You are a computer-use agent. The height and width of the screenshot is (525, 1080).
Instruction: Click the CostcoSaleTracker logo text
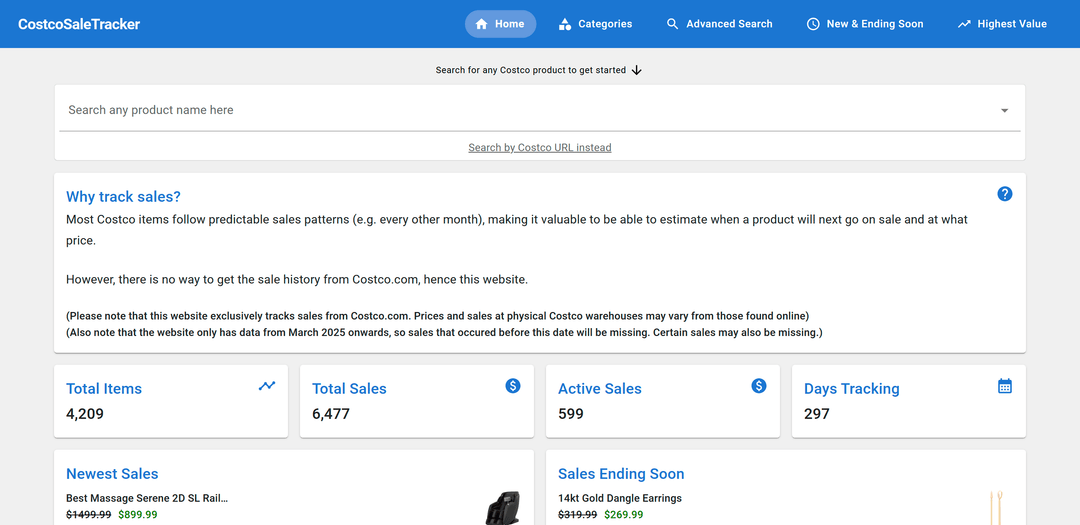pyautogui.click(x=79, y=24)
